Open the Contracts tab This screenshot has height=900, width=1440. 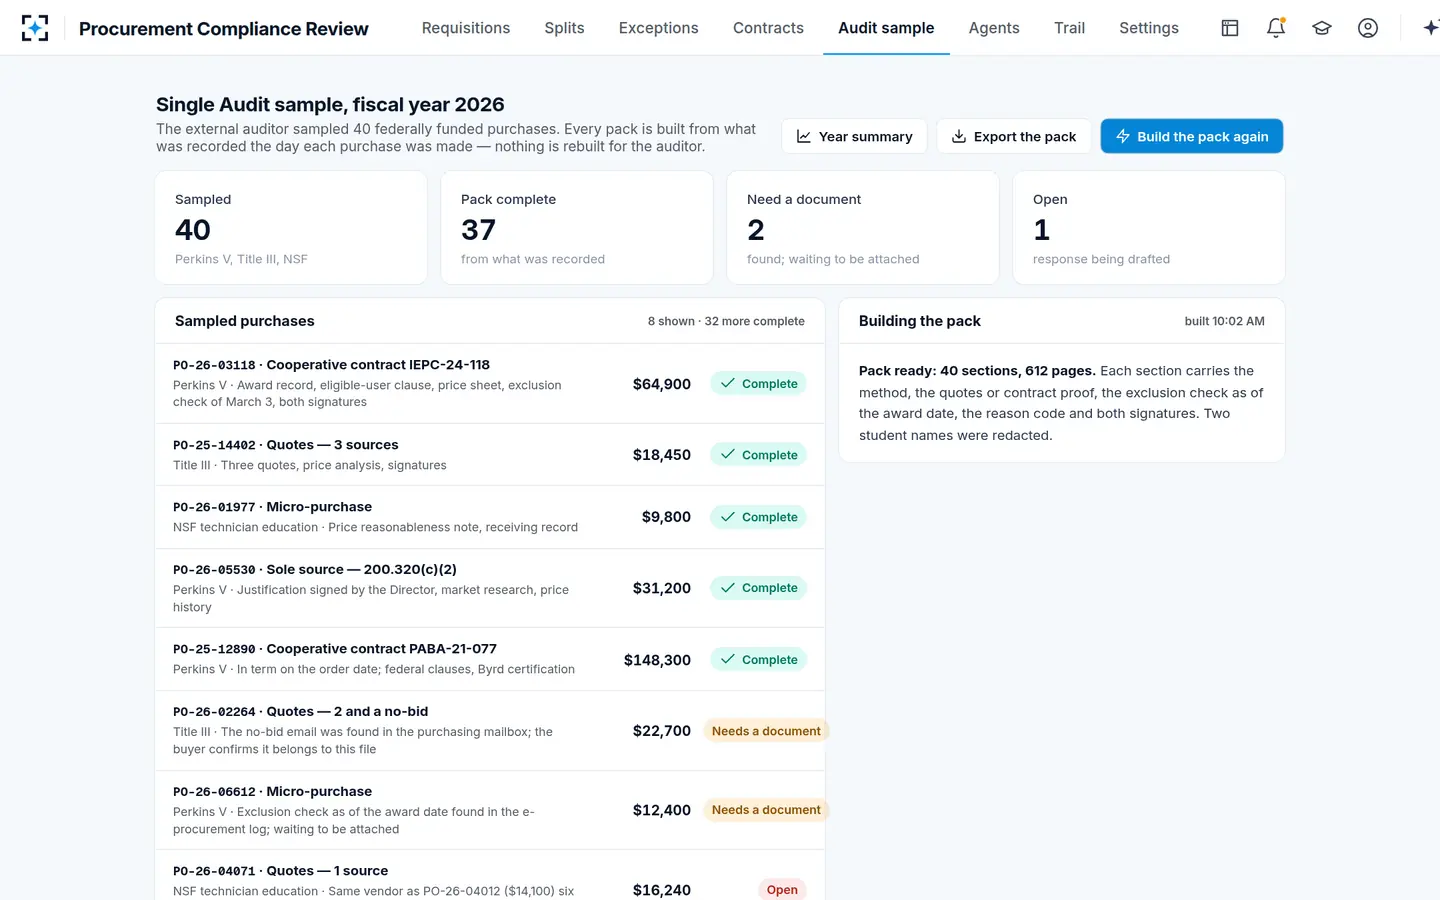pos(768,28)
